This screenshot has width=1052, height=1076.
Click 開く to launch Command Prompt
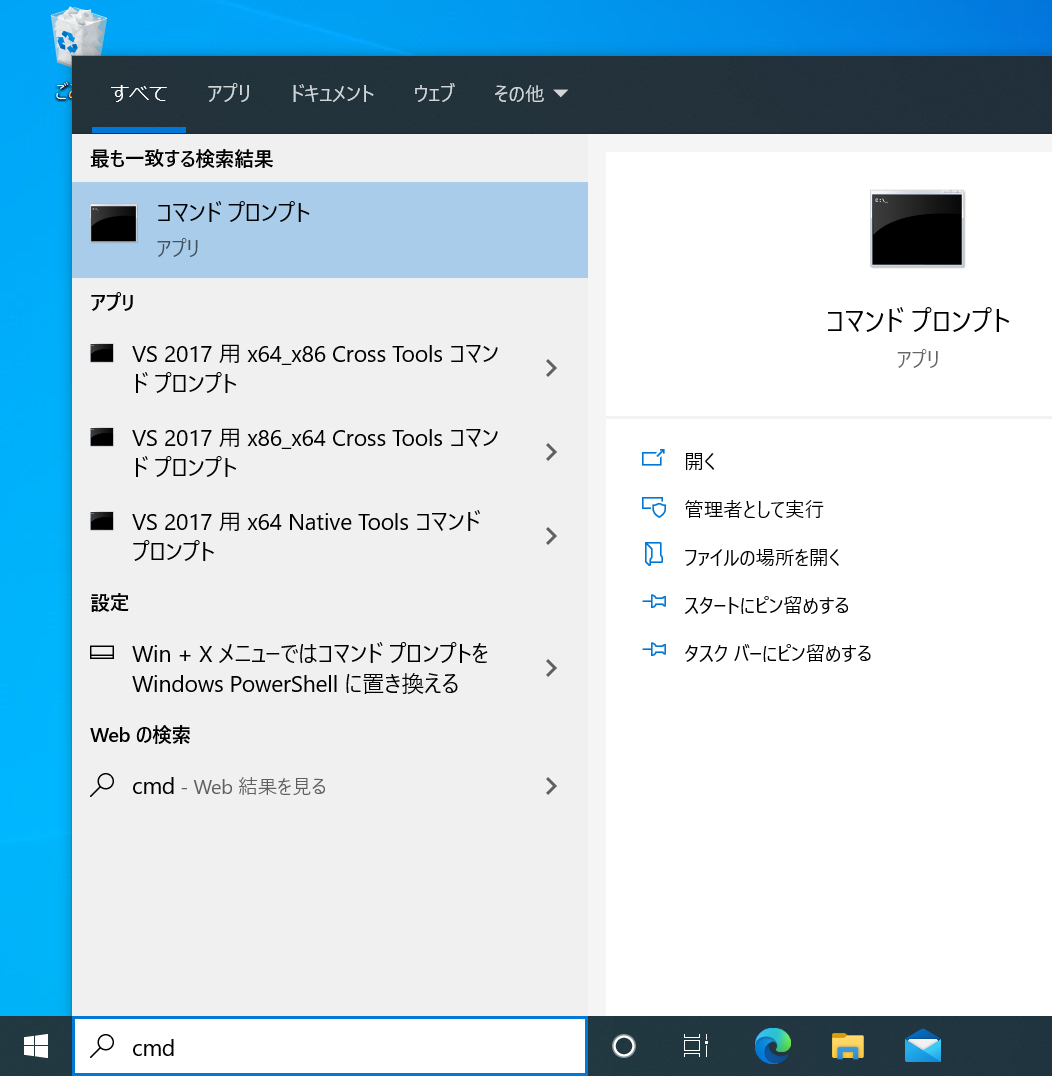pos(700,461)
